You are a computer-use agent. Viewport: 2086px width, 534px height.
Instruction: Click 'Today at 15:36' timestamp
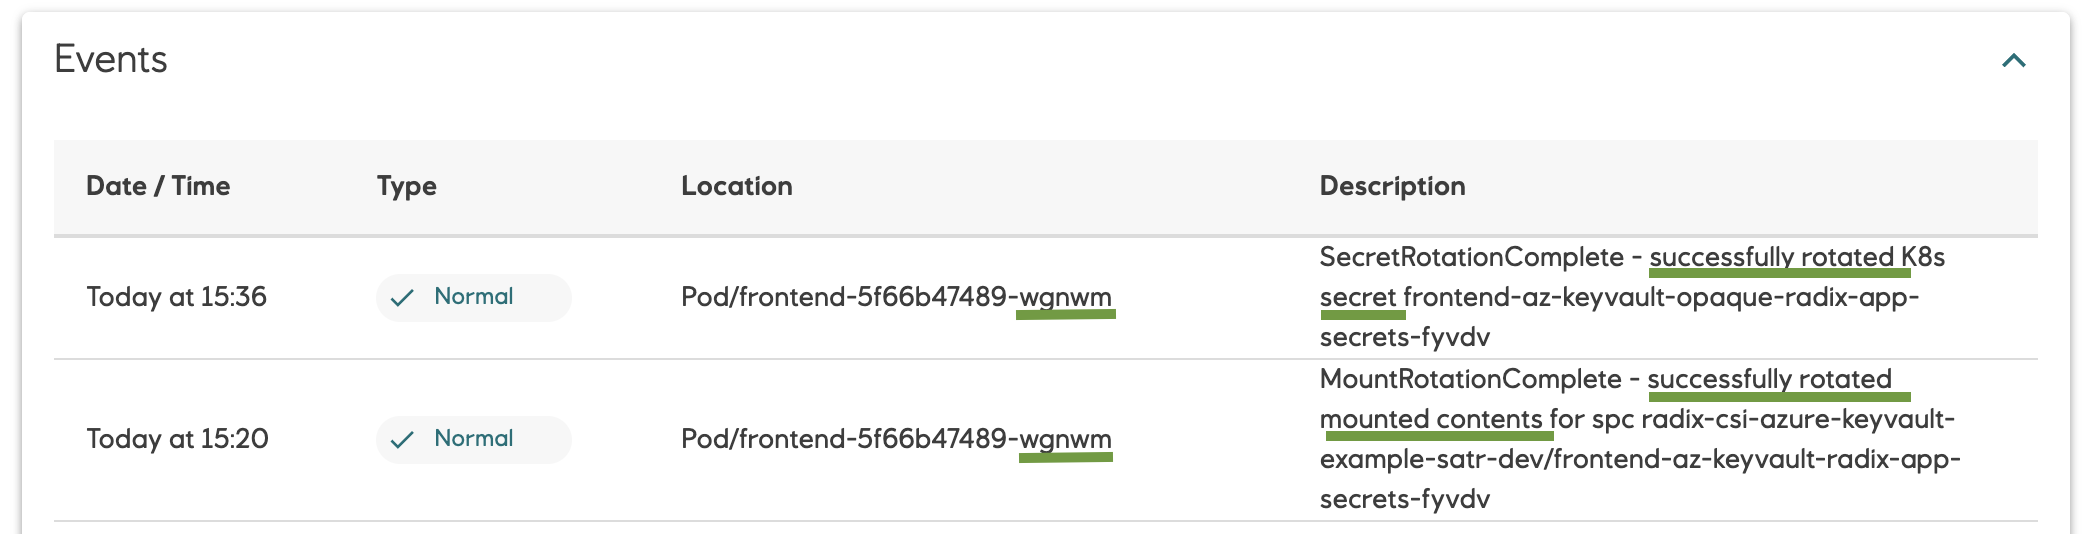pyautogui.click(x=176, y=297)
